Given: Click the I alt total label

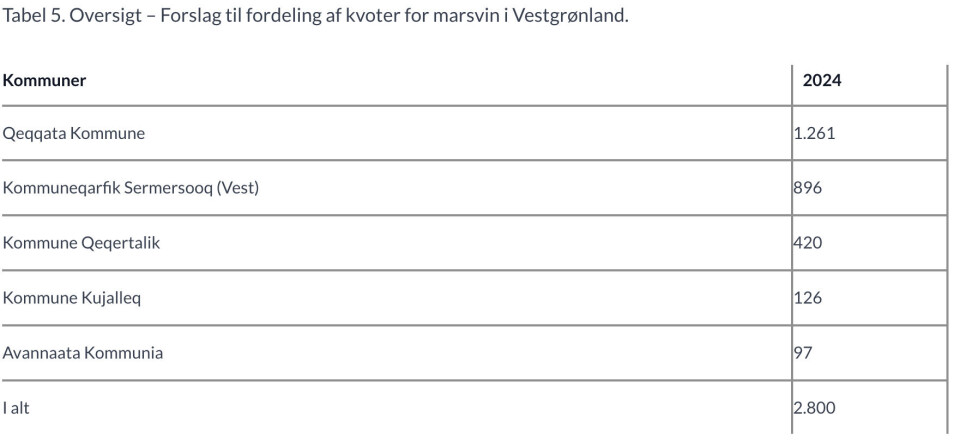Looking at the screenshot, I should [x=16, y=408].
